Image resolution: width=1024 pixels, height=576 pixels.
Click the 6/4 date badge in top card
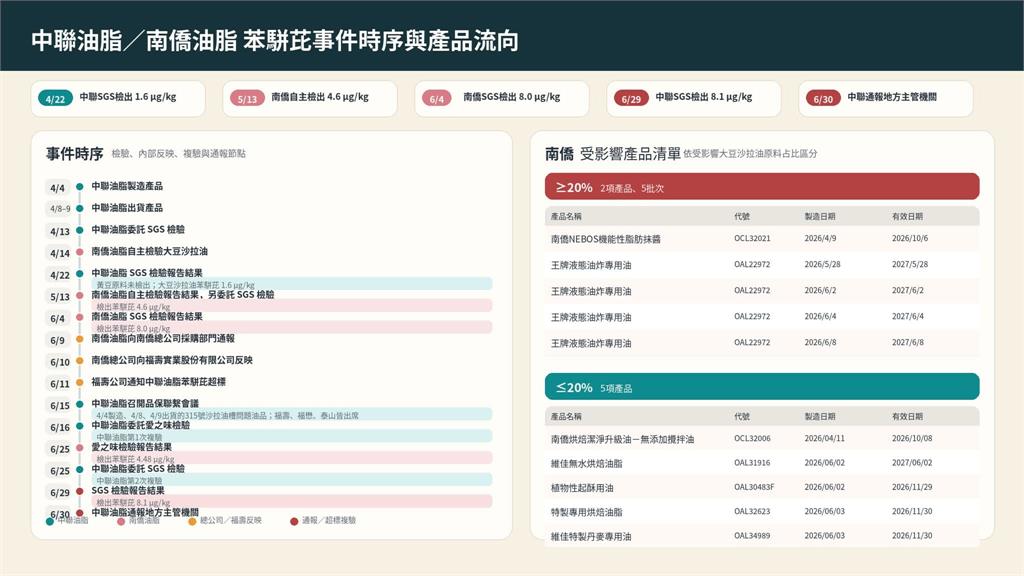tap(436, 99)
